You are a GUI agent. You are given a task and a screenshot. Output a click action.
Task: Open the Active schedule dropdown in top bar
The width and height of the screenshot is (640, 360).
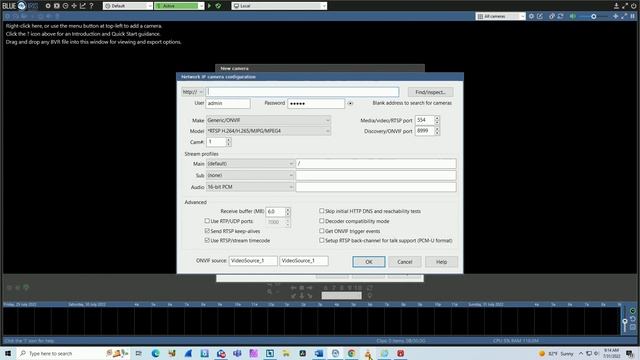click(179, 6)
